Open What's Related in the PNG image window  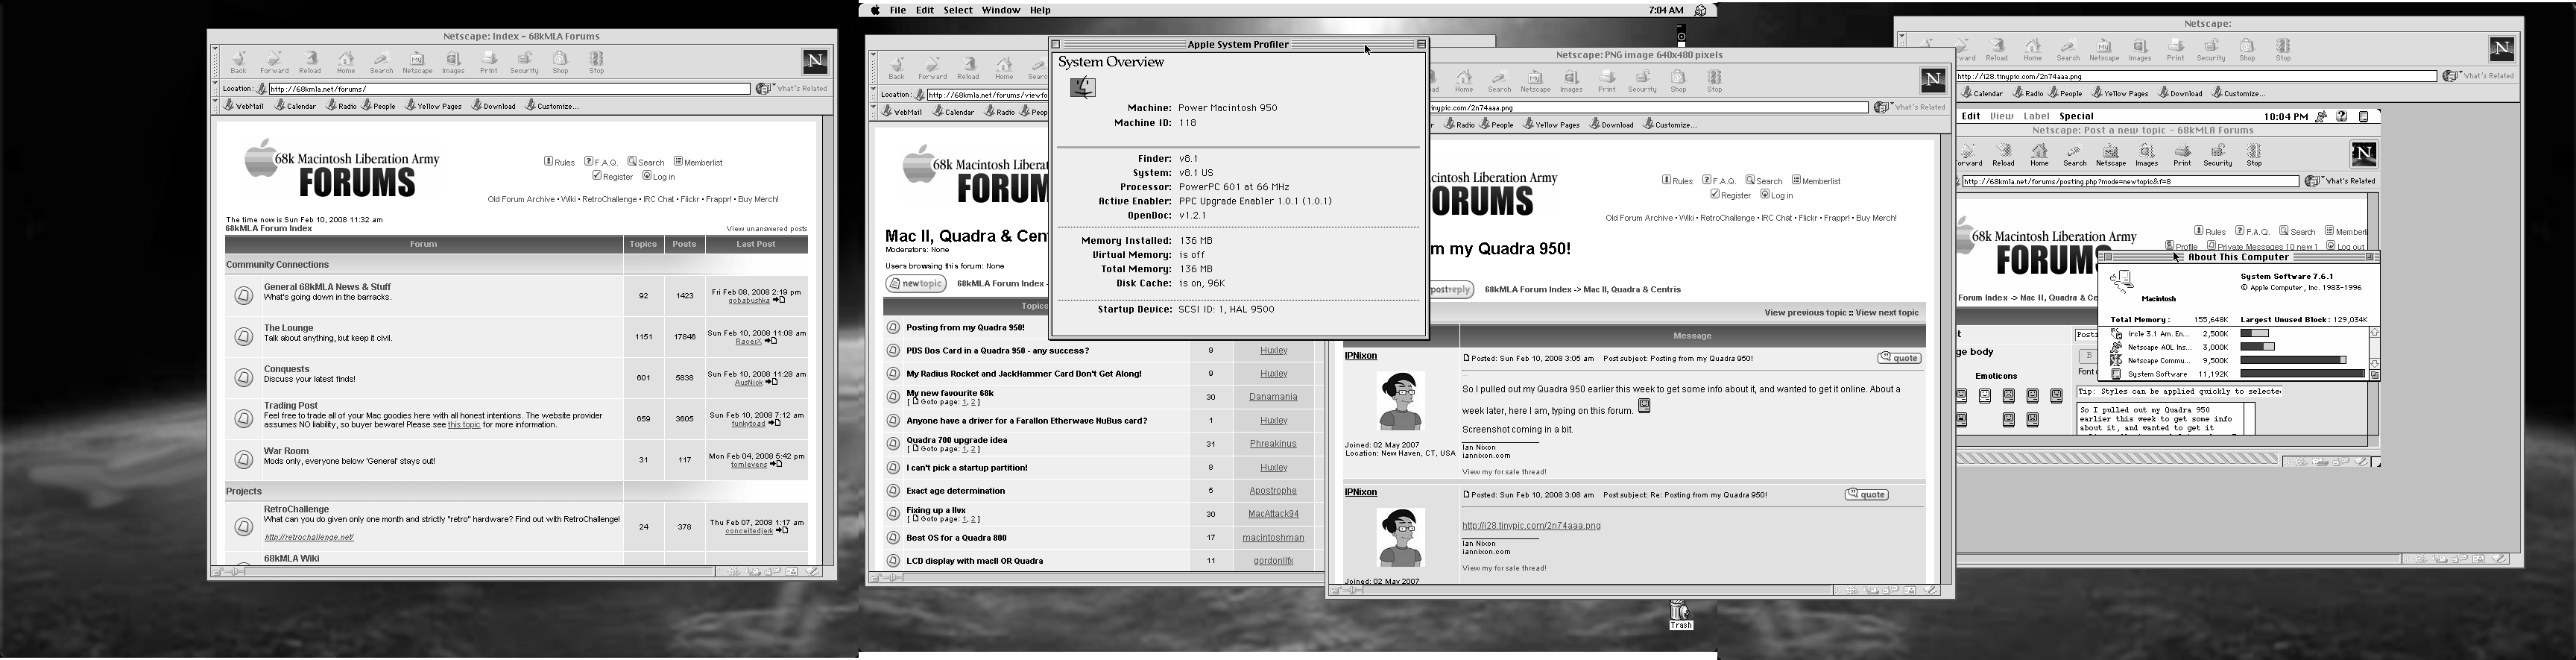pyautogui.click(x=1910, y=107)
